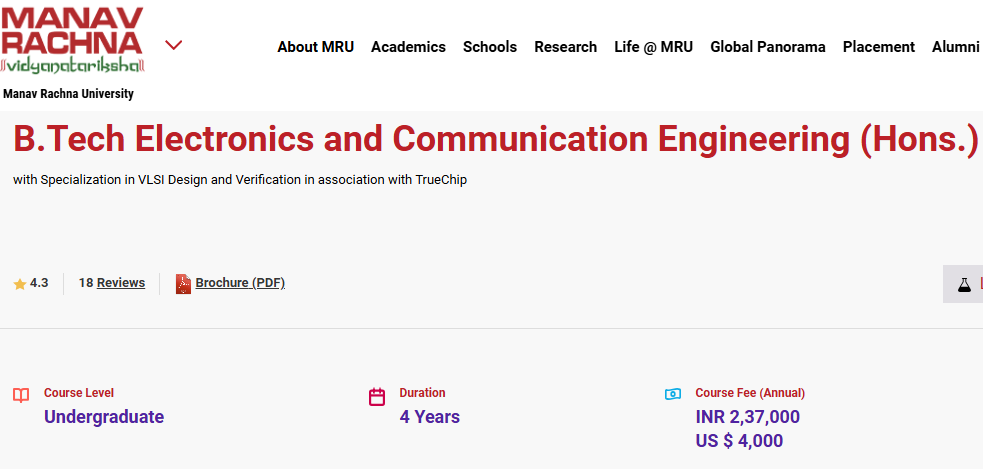983x469 pixels.
Task: Click the Manav Rachna University text below logo
Action: [x=68, y=94]
